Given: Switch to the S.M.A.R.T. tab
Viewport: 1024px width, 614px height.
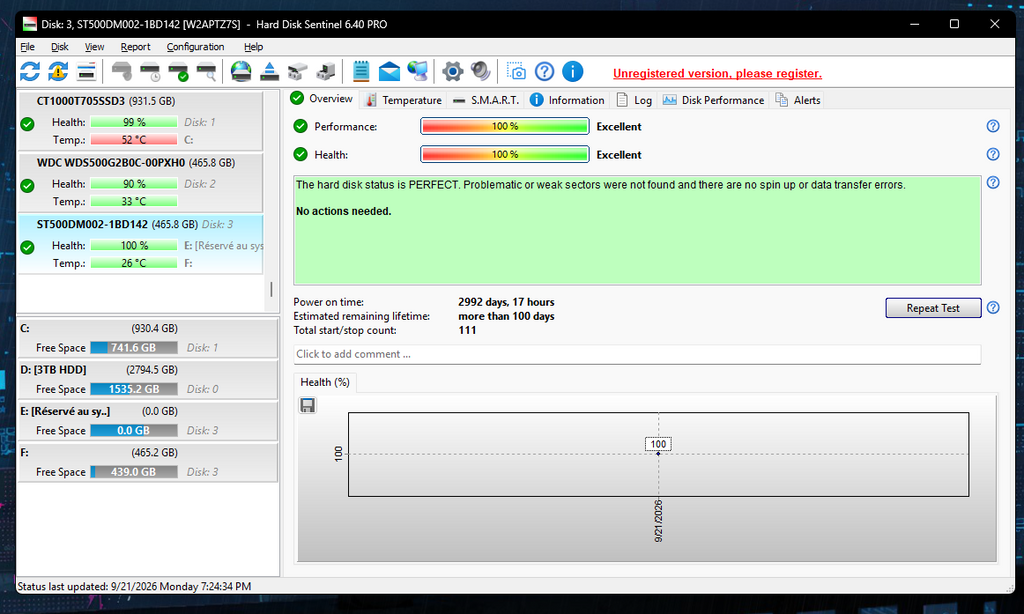Looking at the screenshot, I should pos(487,100).
